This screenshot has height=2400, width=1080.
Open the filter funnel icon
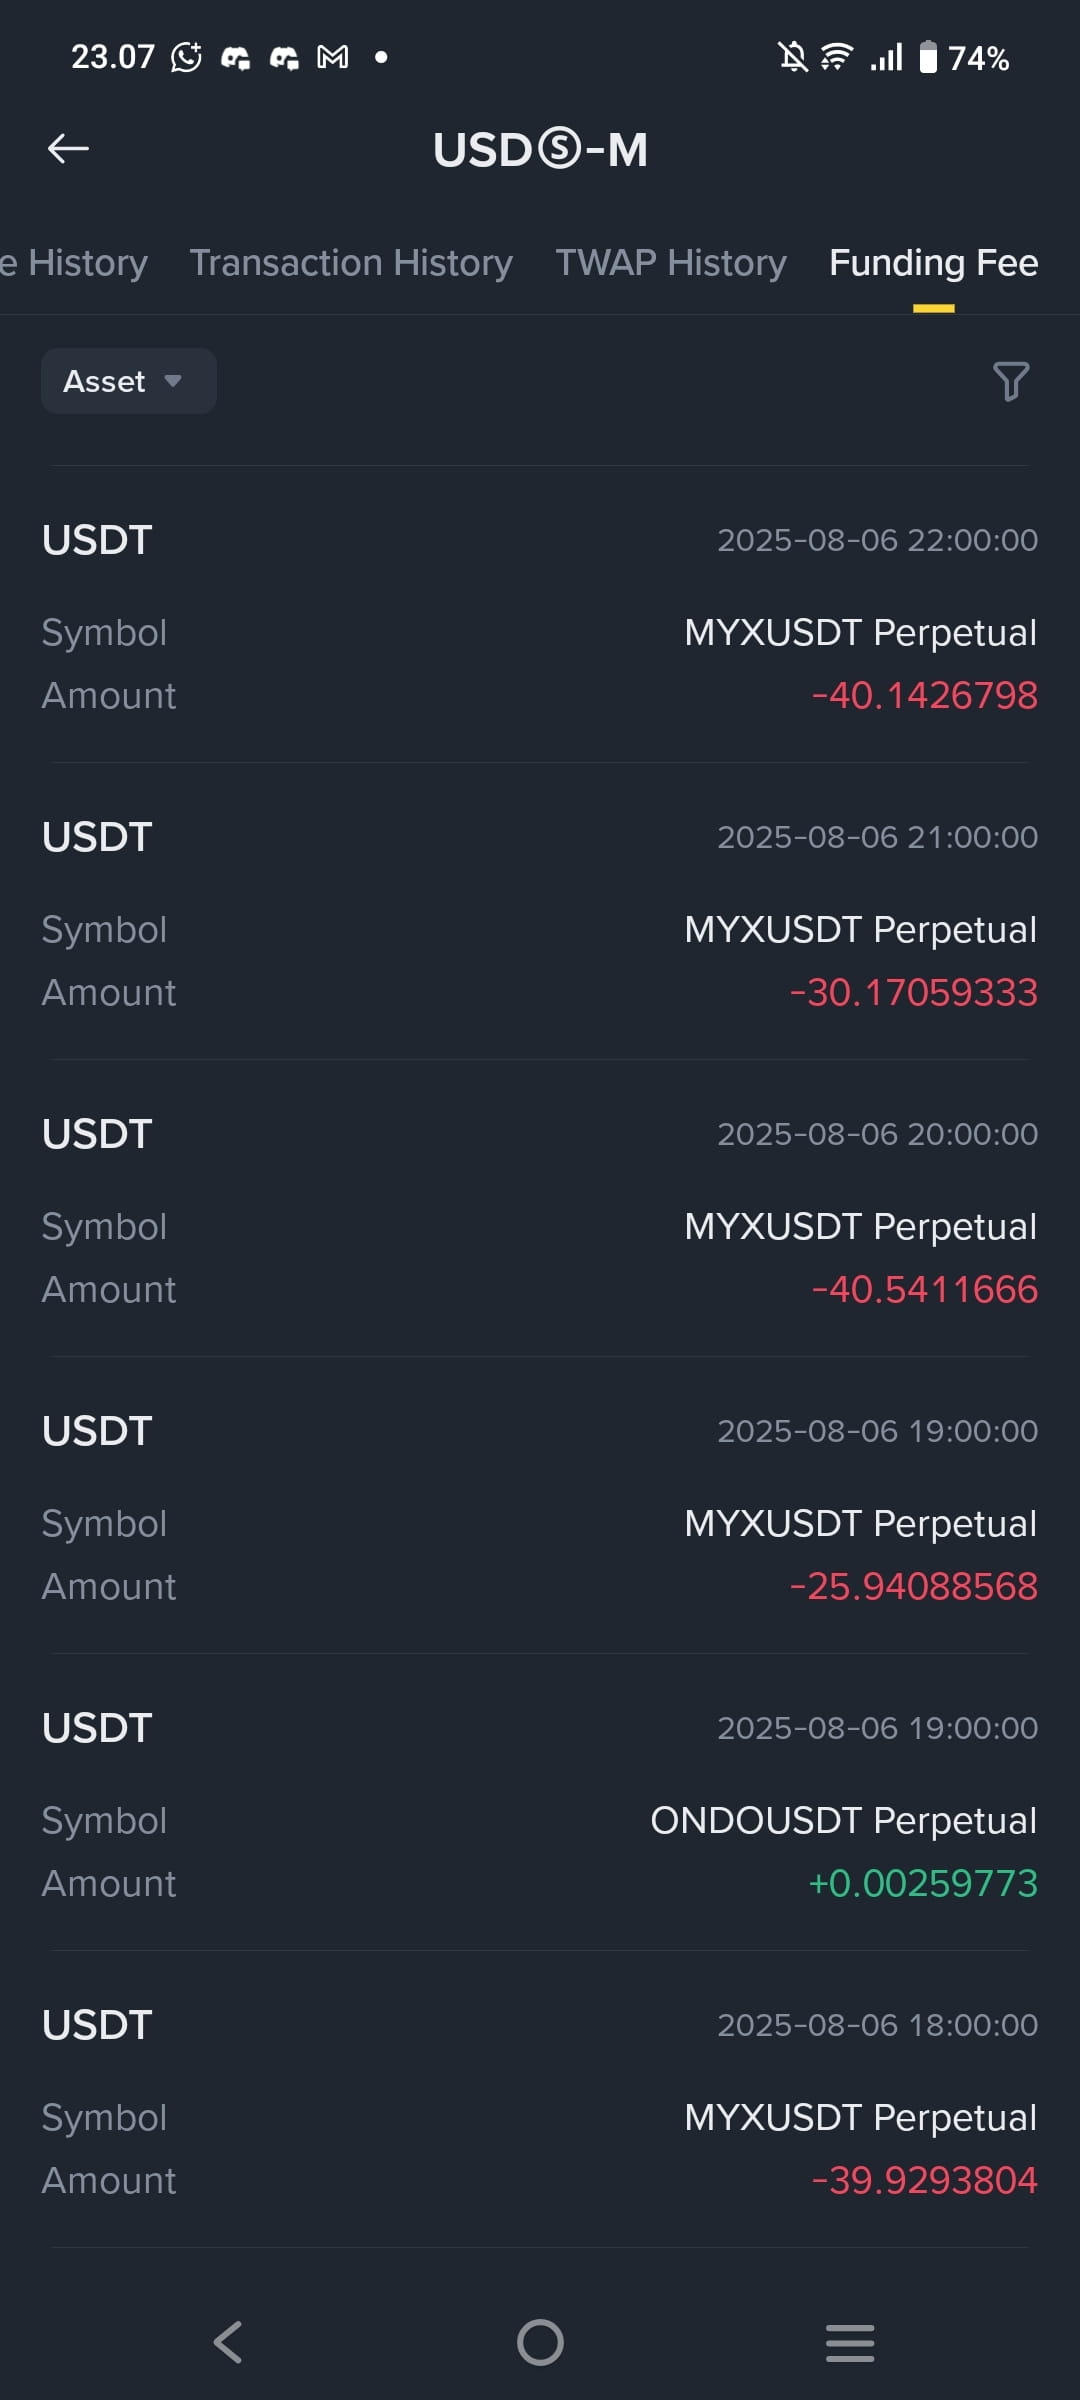pos(1010,381)
